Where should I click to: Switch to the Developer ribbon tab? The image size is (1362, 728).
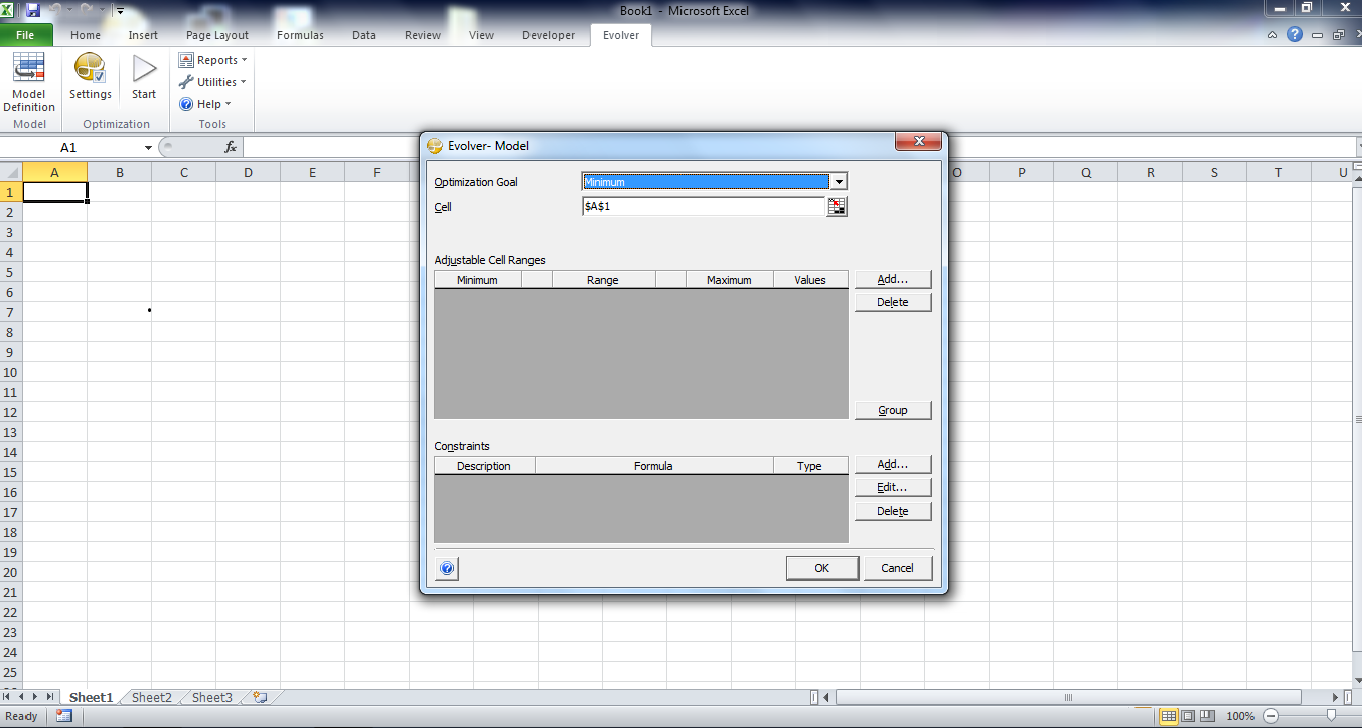[548, 35]
